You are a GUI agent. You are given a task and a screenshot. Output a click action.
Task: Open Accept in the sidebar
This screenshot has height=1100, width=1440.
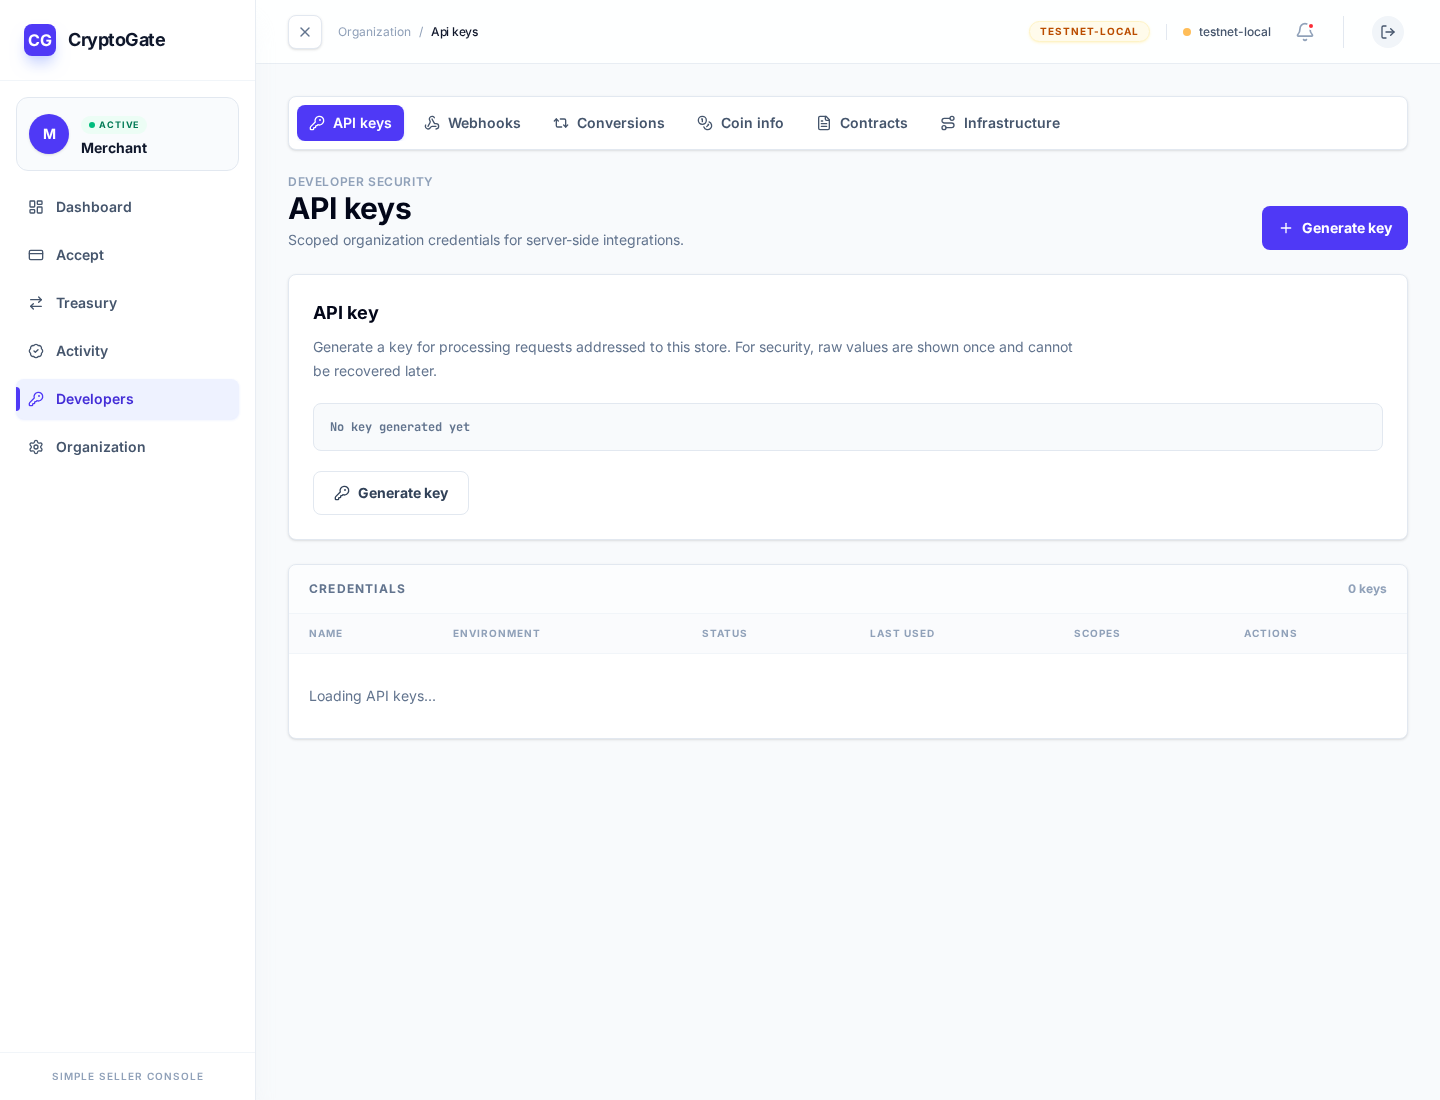pos(127,255)
